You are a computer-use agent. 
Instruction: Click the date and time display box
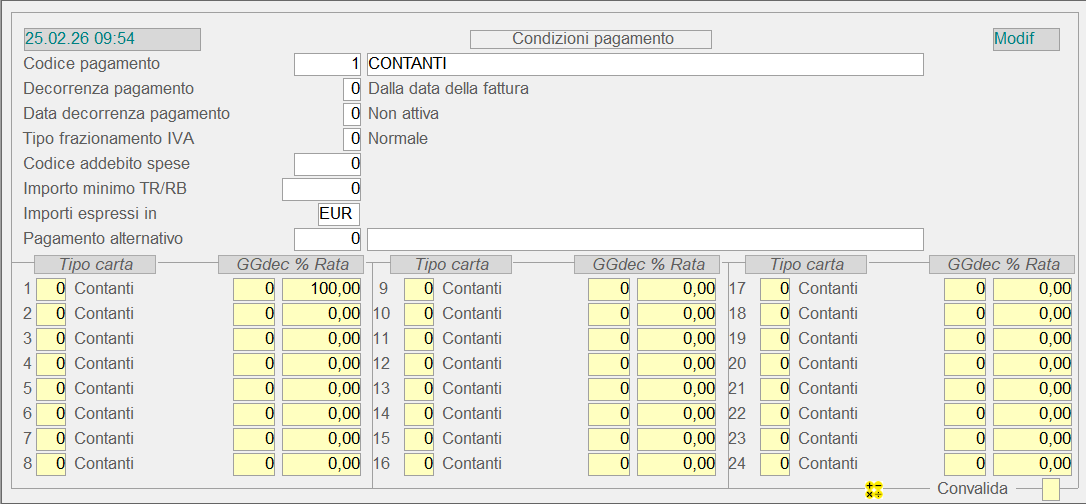pos(112,39)
